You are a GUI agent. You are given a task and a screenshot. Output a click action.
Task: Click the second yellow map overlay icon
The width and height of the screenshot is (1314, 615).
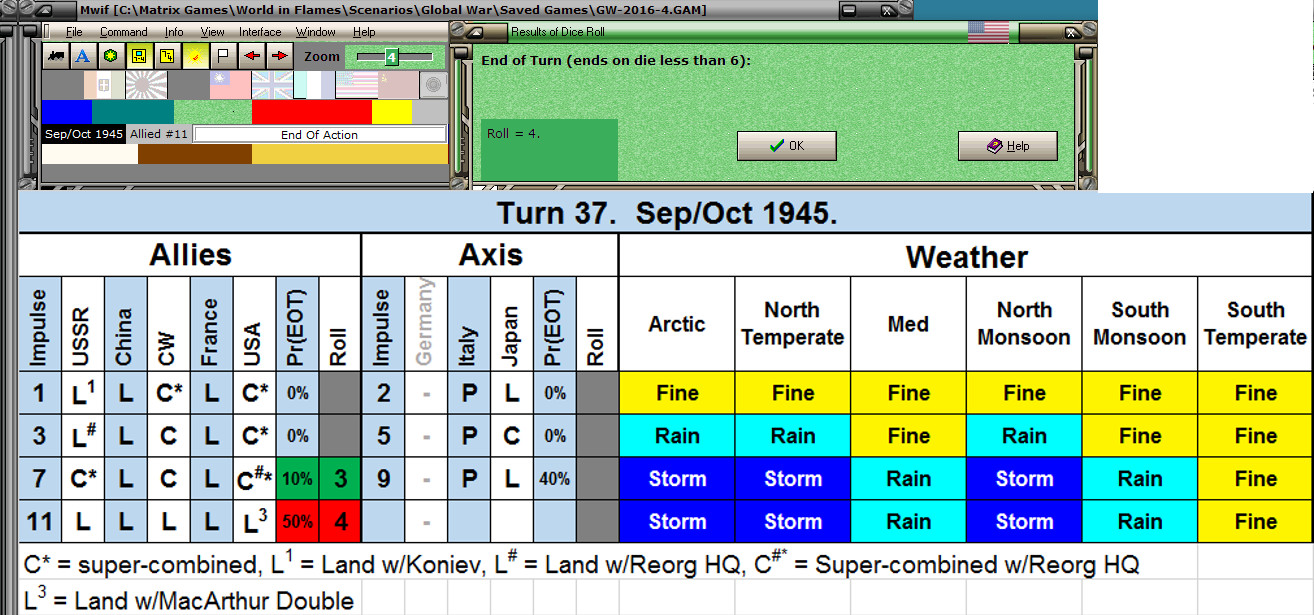click(167, 57)
